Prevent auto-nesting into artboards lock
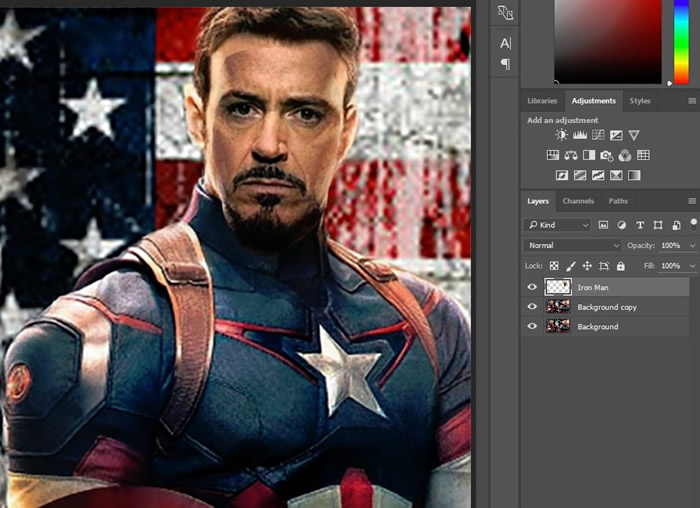This screenshot has width=700, height=508. (604, 266)
